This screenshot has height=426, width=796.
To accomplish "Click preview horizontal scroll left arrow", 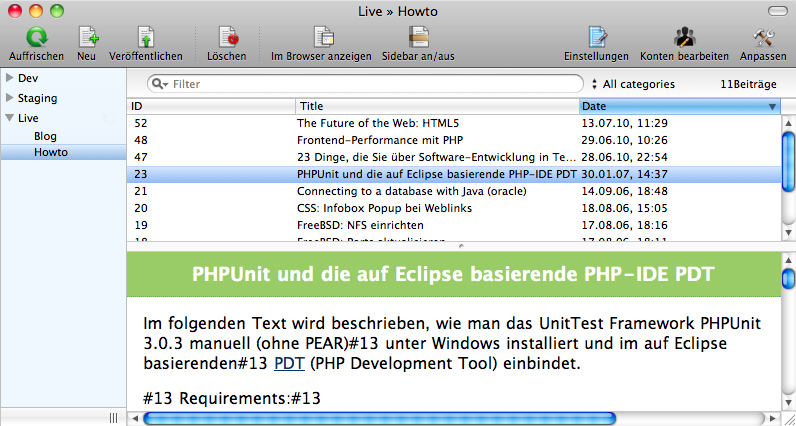I will click(x=135, y=418).
